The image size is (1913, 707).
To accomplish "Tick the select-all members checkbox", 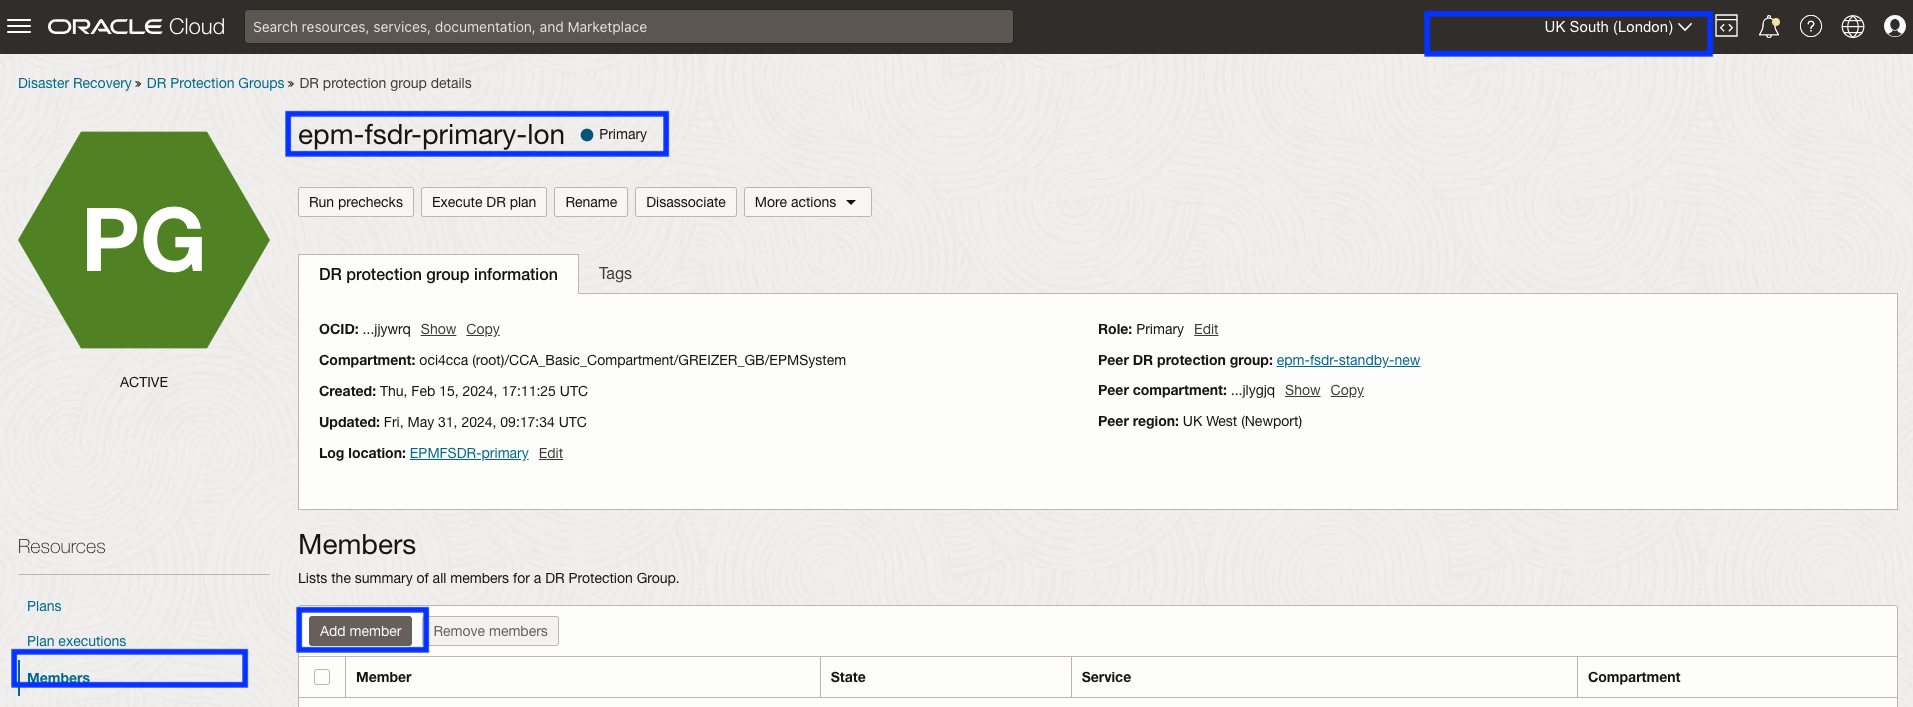I will click(322, 677).
